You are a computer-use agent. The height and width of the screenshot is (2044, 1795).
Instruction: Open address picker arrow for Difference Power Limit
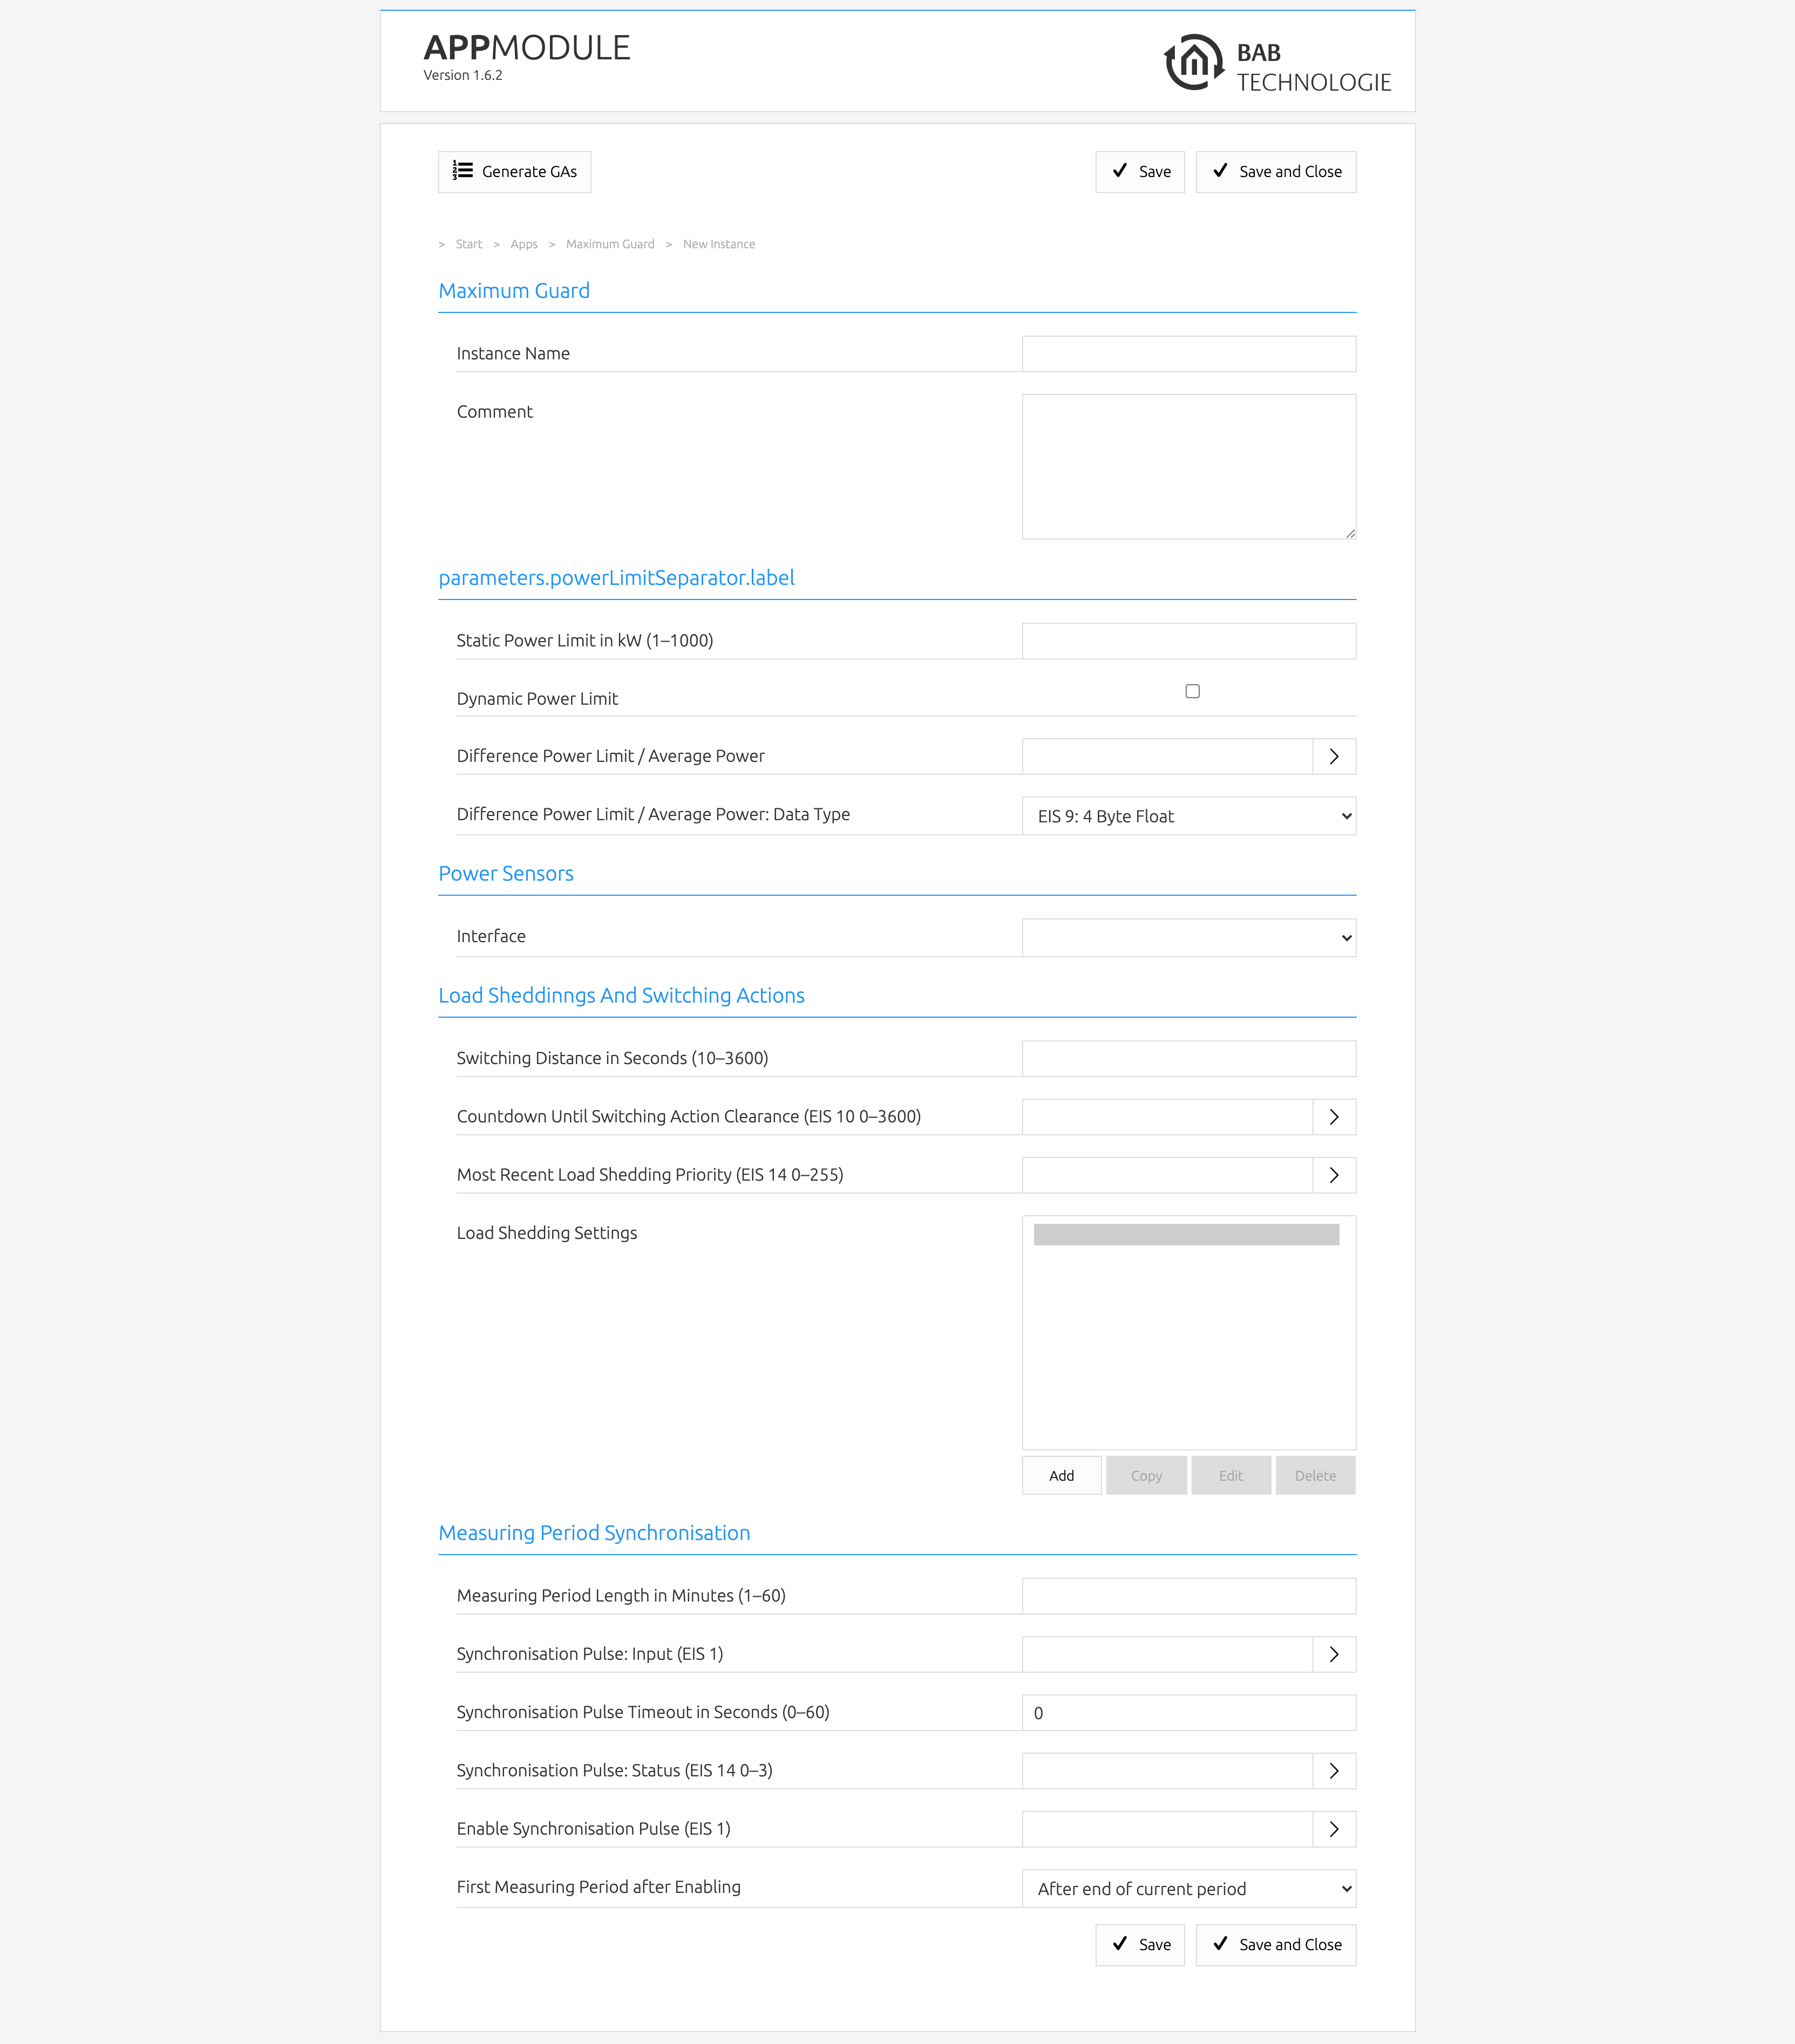point(1333,757)
